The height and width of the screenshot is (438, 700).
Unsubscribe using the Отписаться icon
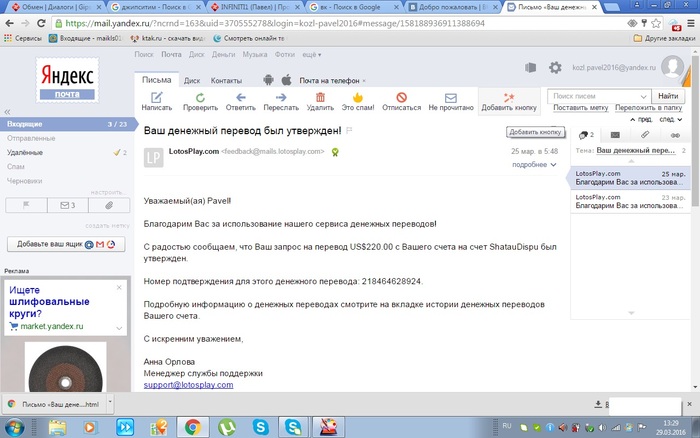point(401,97)
